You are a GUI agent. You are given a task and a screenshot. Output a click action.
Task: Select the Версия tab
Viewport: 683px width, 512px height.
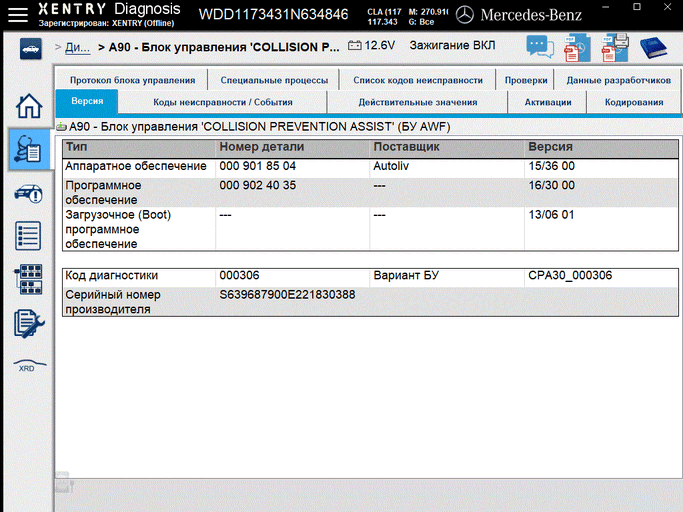(x=87, y=101)
